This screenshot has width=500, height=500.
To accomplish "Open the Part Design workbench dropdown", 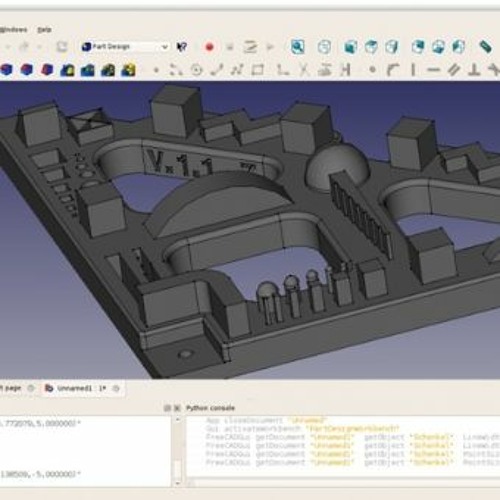I will pyautogui.click(x=125, y=47).
